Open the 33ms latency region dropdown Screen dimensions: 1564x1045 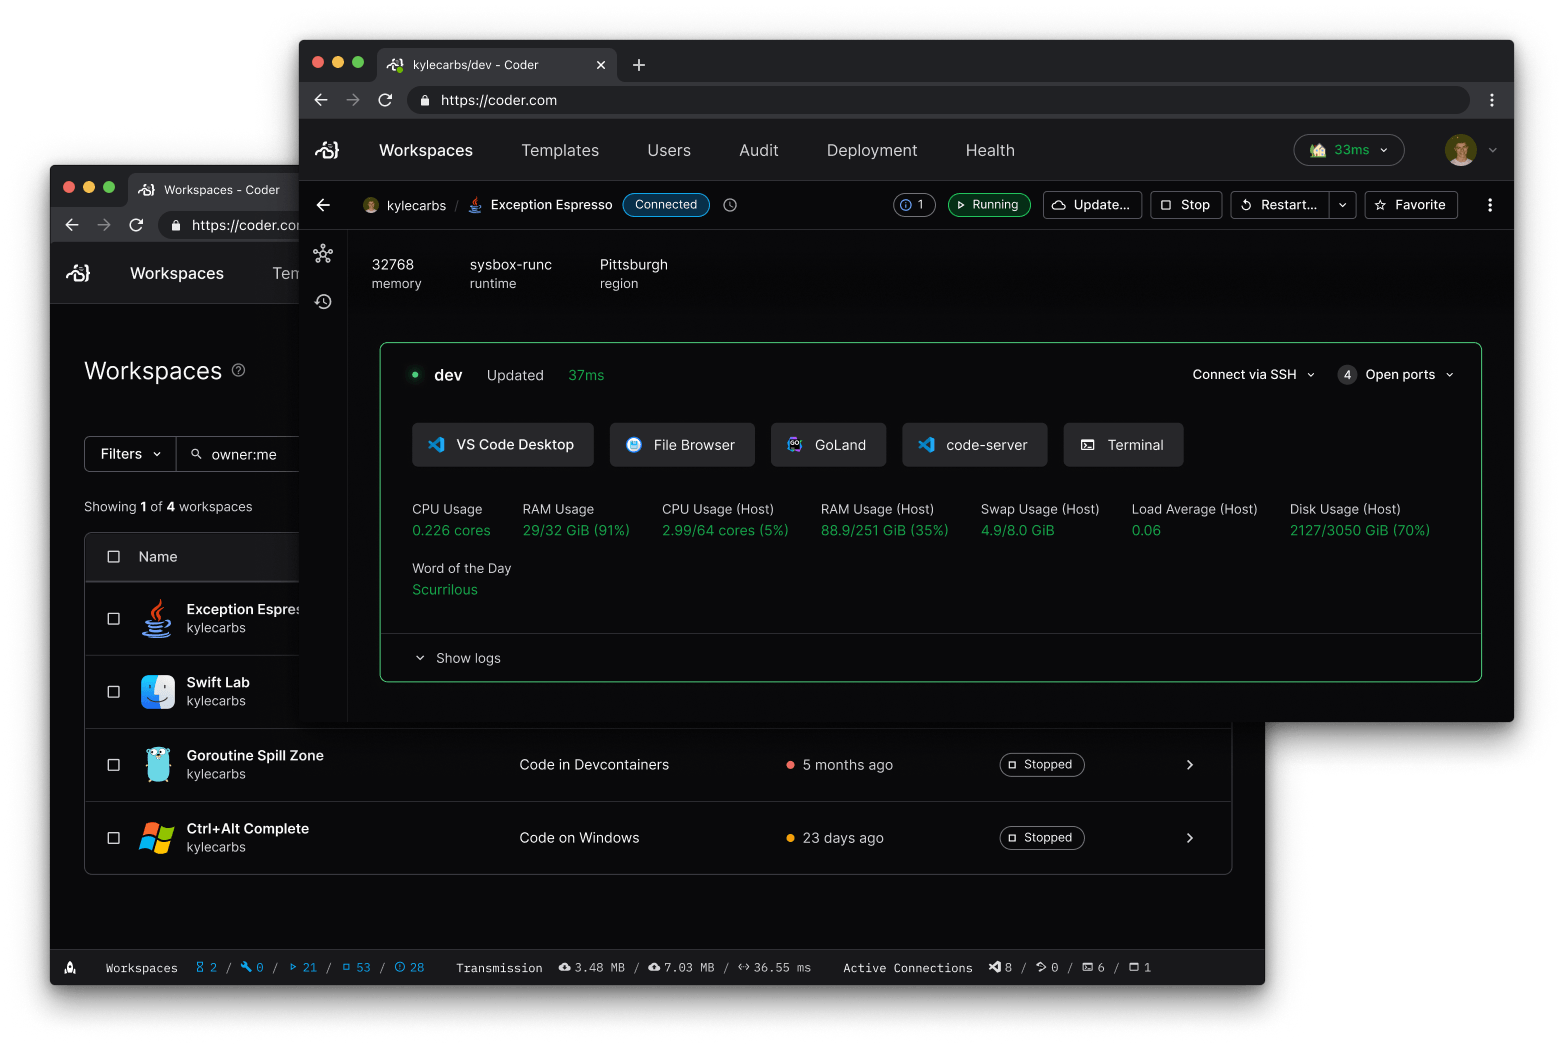click(1349, 150)
